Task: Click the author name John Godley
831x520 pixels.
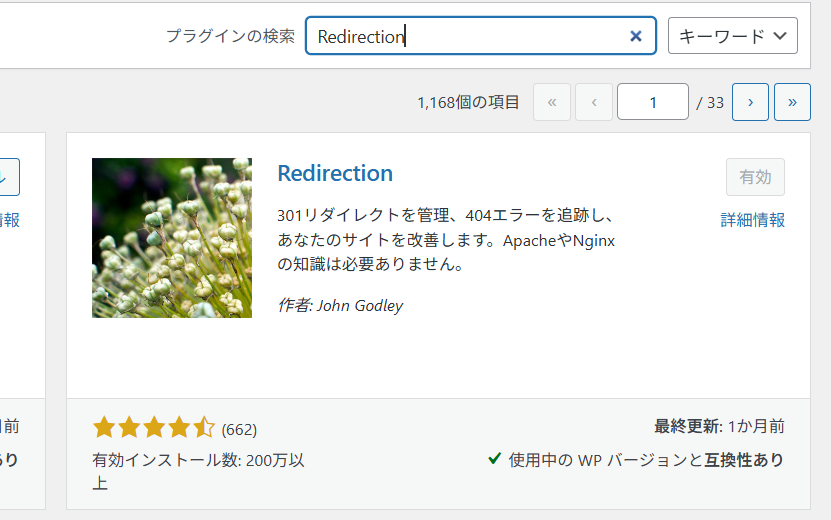Action: pos(359,305)
